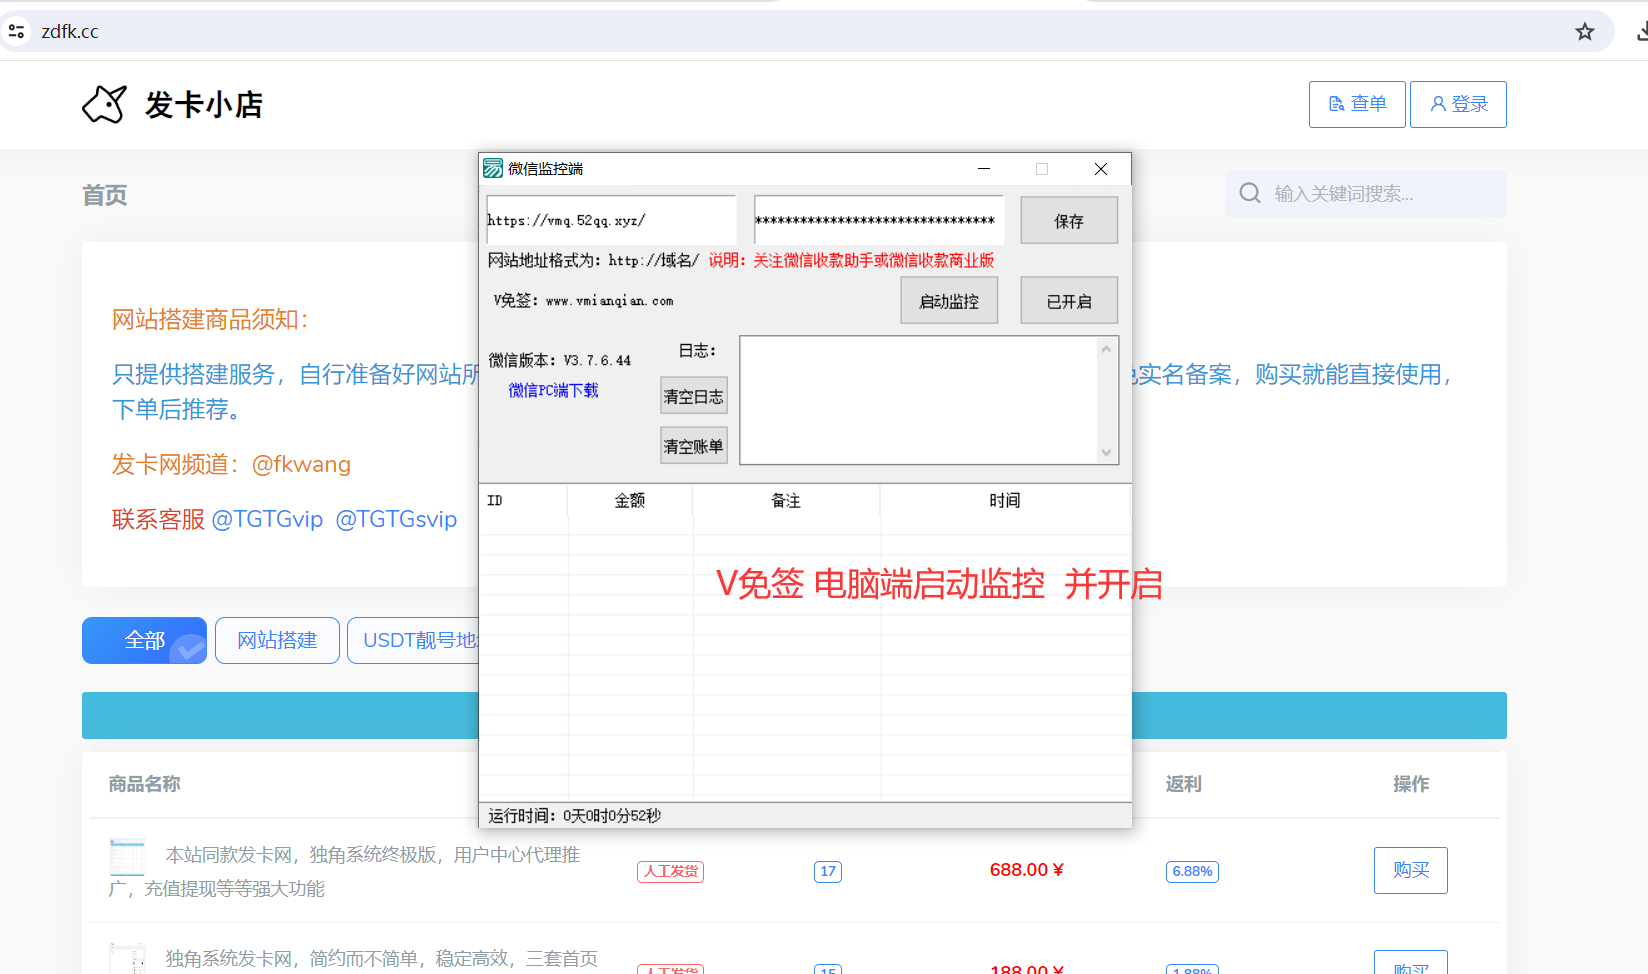
Task: Save settings with the 保存 button
Action: click(1069, 221)
